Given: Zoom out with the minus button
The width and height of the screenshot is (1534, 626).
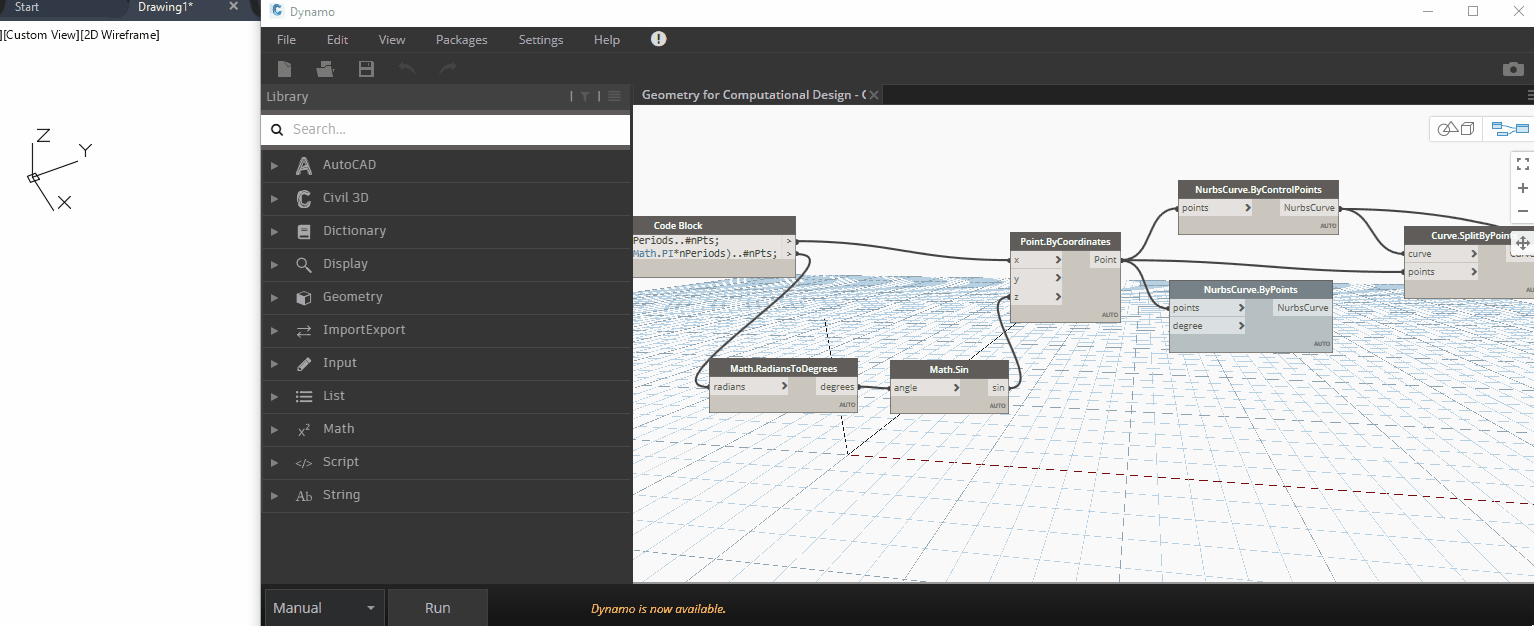Looking at the screenshot, I should 1523,211.
